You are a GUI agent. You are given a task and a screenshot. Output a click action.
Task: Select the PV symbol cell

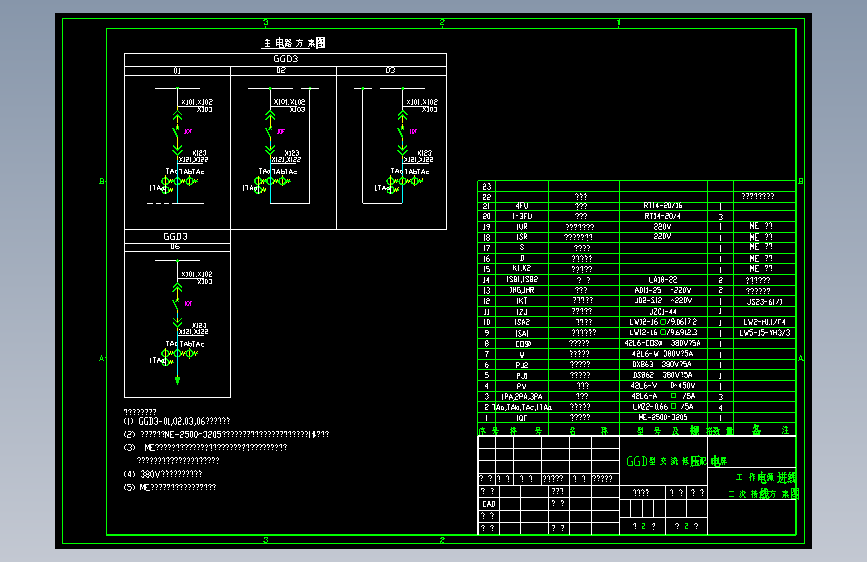pyautogui.click(x=521, y=386)
